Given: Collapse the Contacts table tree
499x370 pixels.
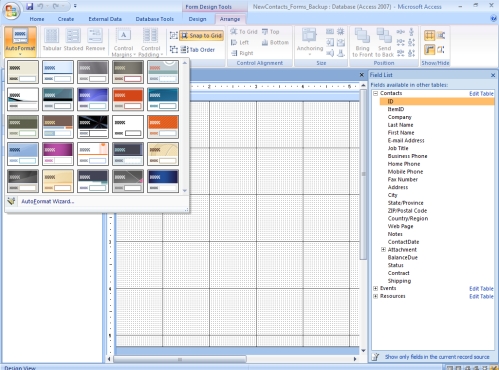Looking at the screenshot, I should [x=375, y=93].
